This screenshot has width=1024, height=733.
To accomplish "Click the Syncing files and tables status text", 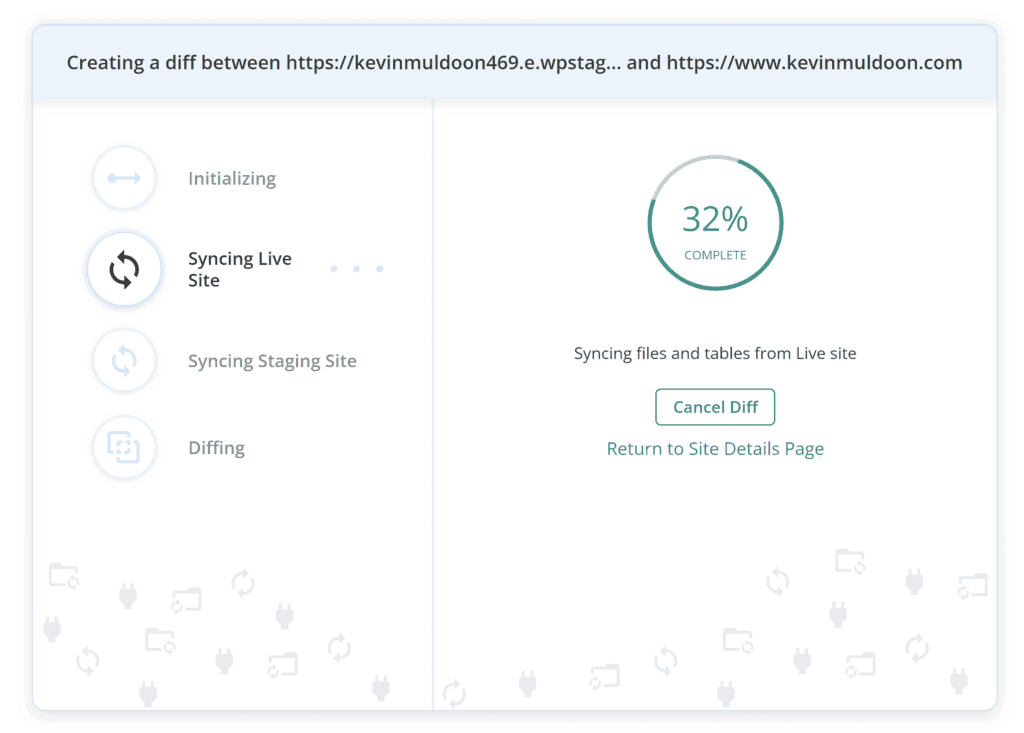I will coord(715,353).
